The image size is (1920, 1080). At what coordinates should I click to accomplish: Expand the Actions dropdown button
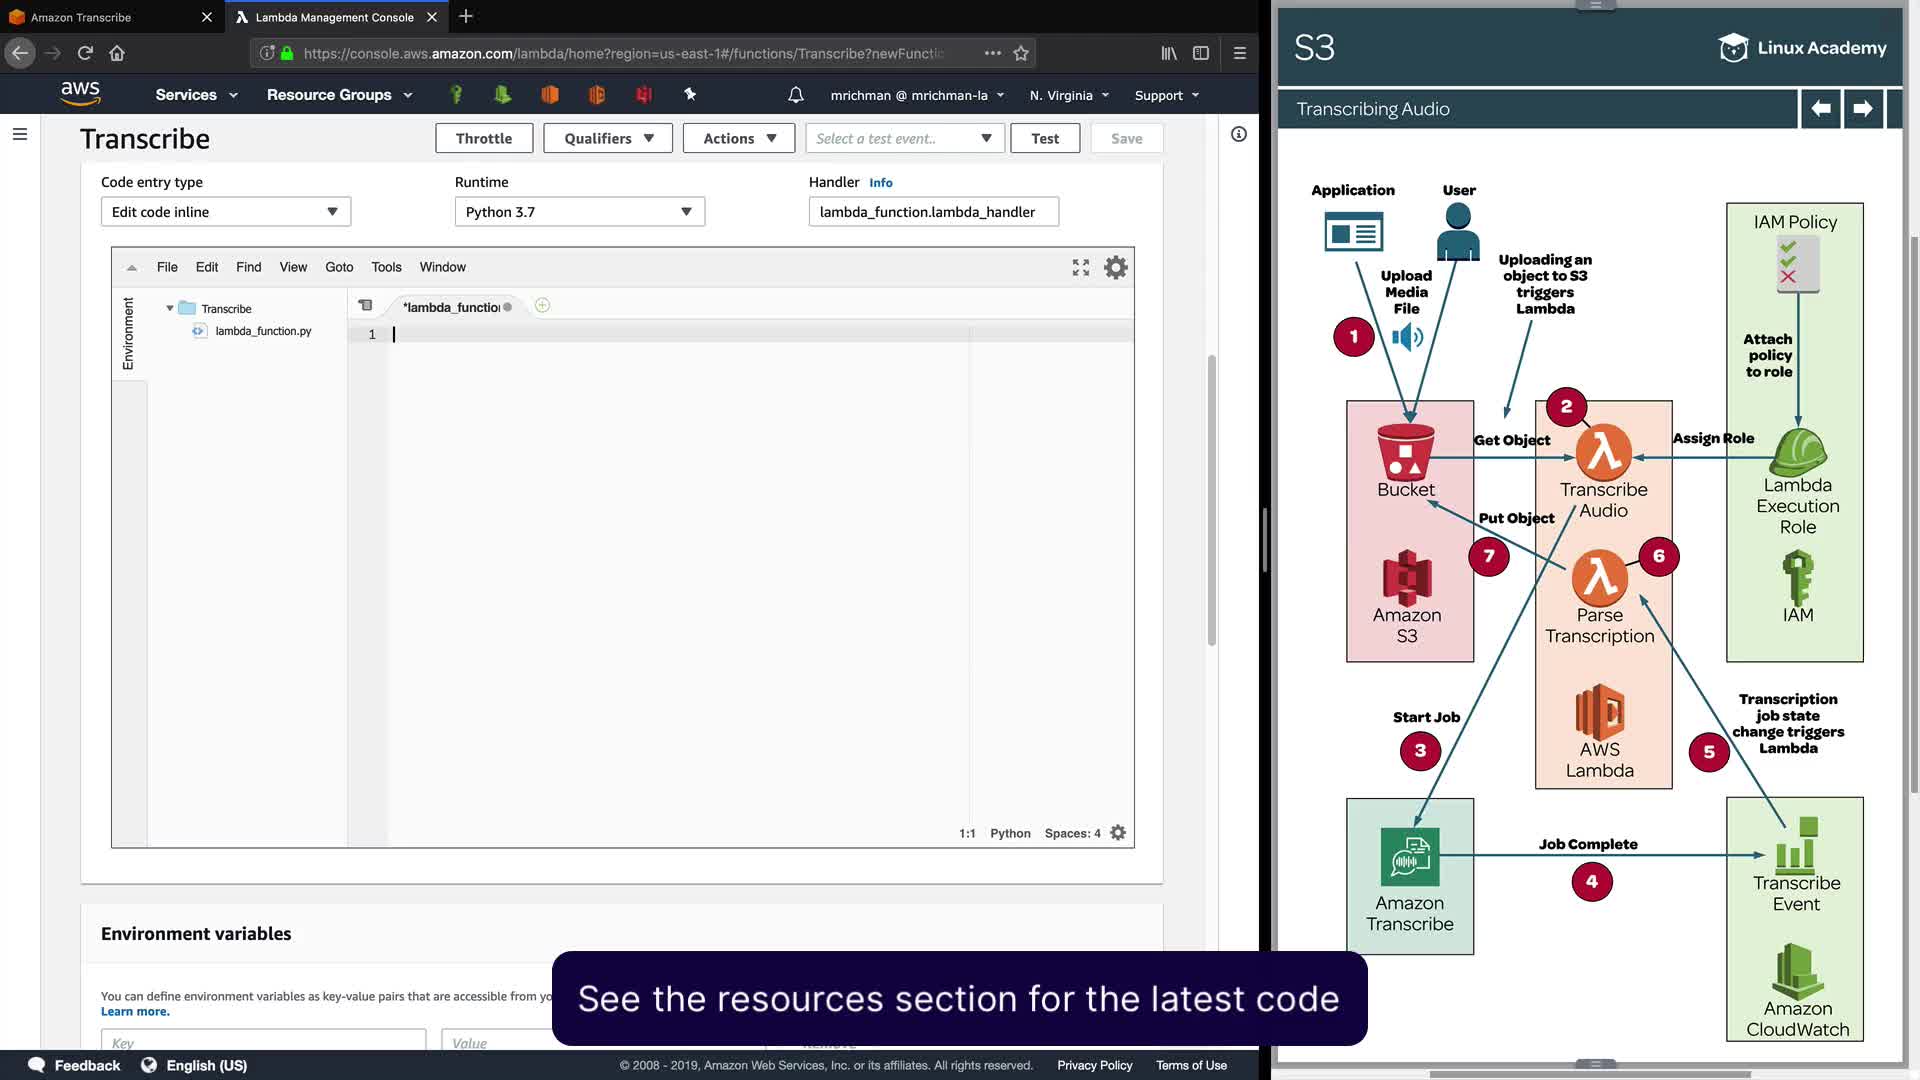[x=738, y=138]
